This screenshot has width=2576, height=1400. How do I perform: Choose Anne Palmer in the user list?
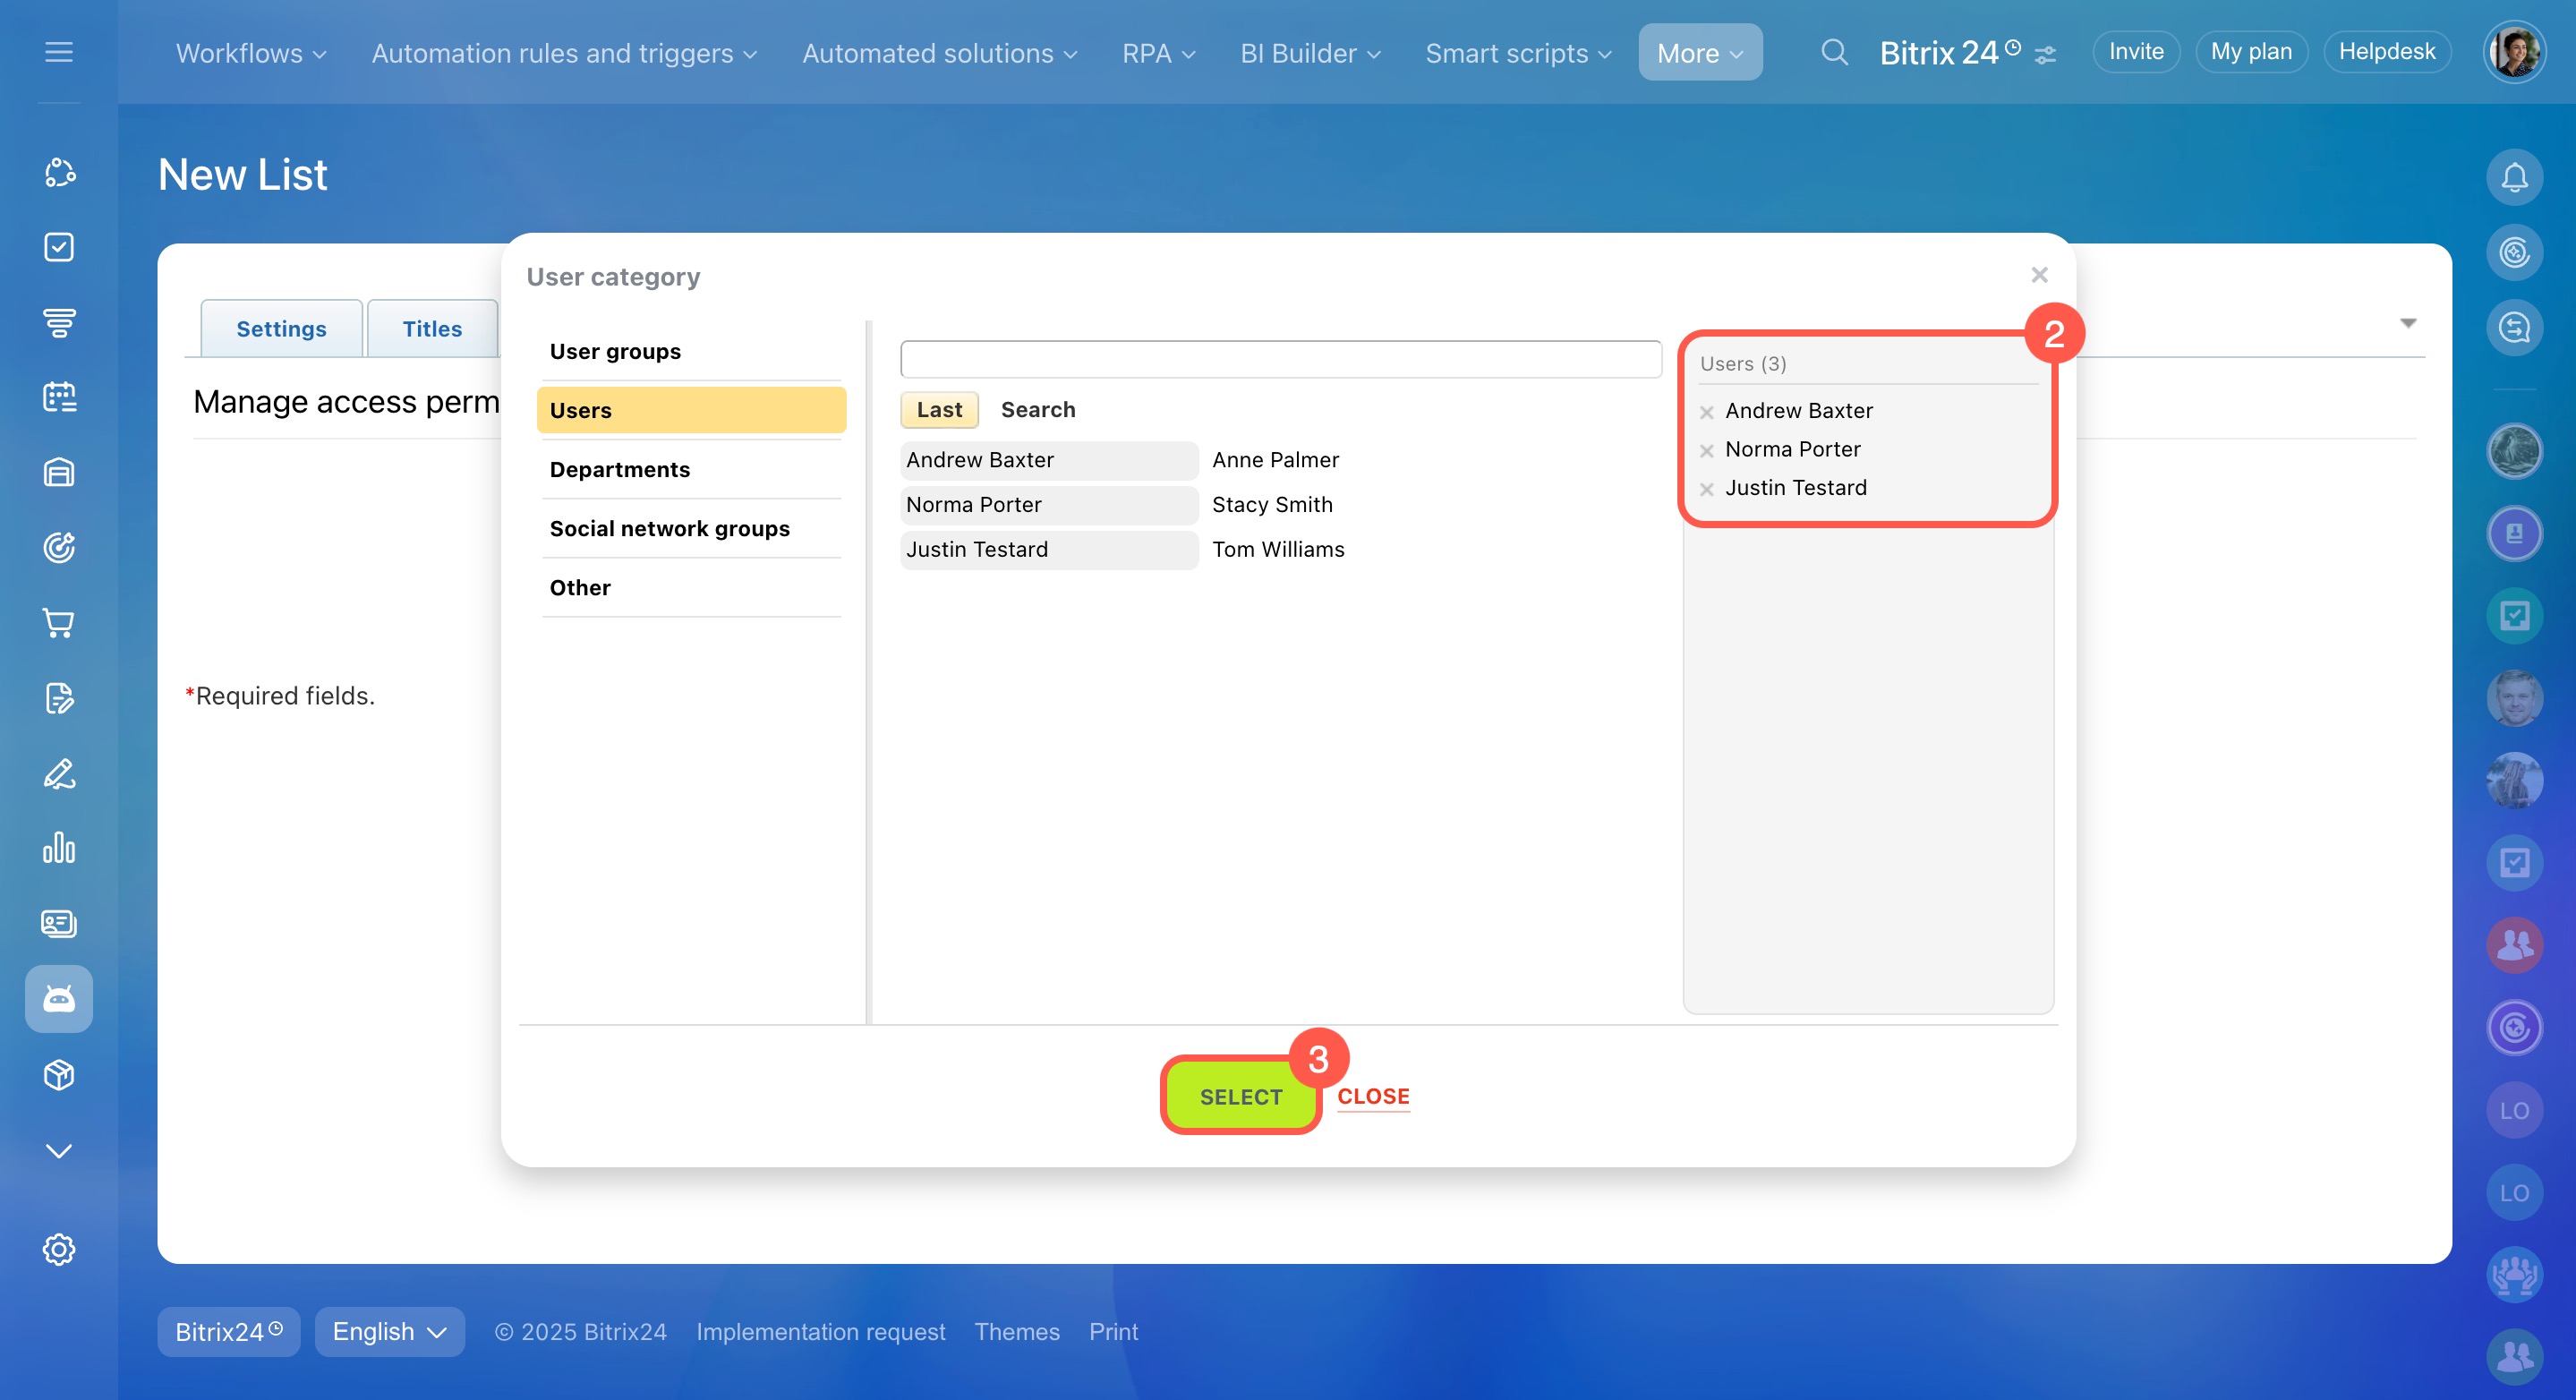point(1275,460)
